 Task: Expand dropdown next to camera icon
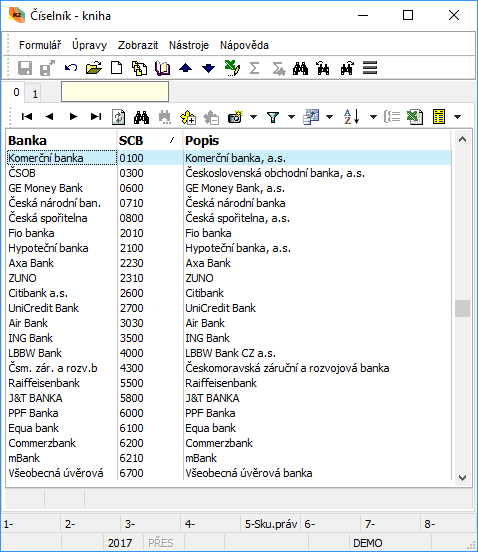253,117
